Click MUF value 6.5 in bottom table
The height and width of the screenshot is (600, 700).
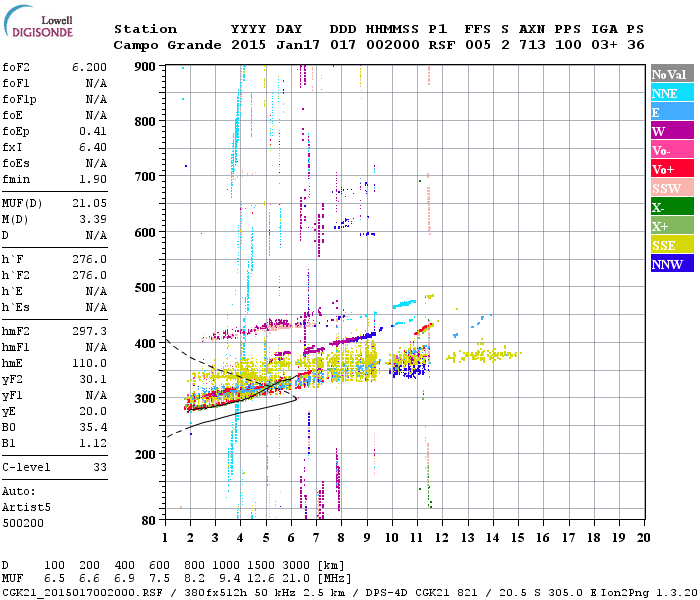click(54, 579)
